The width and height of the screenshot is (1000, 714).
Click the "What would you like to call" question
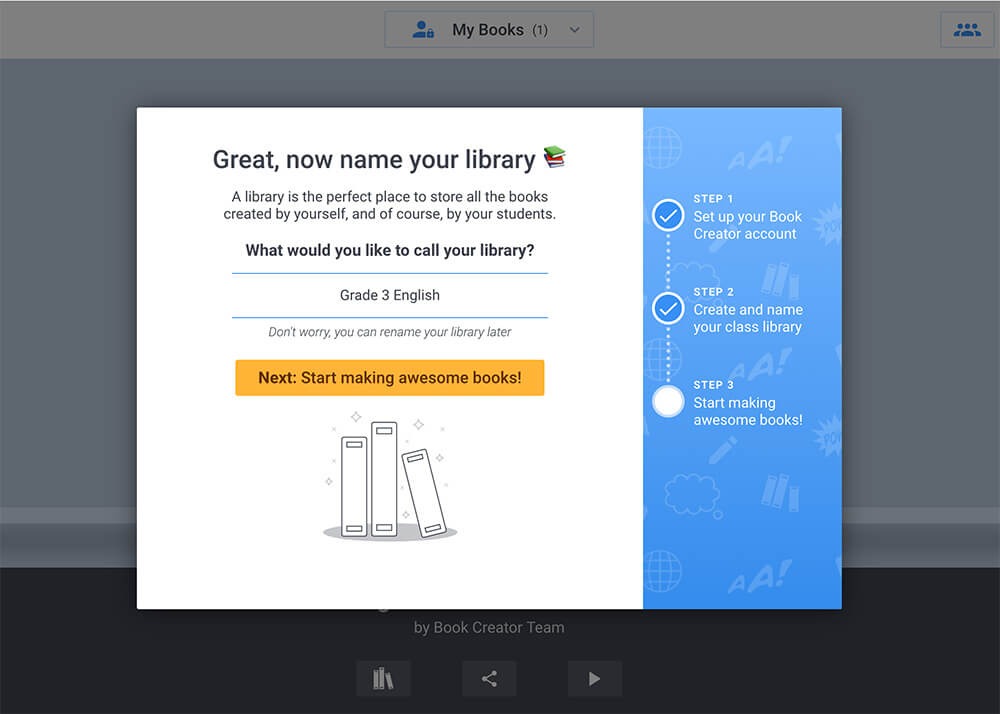click(x=390, y=251)
